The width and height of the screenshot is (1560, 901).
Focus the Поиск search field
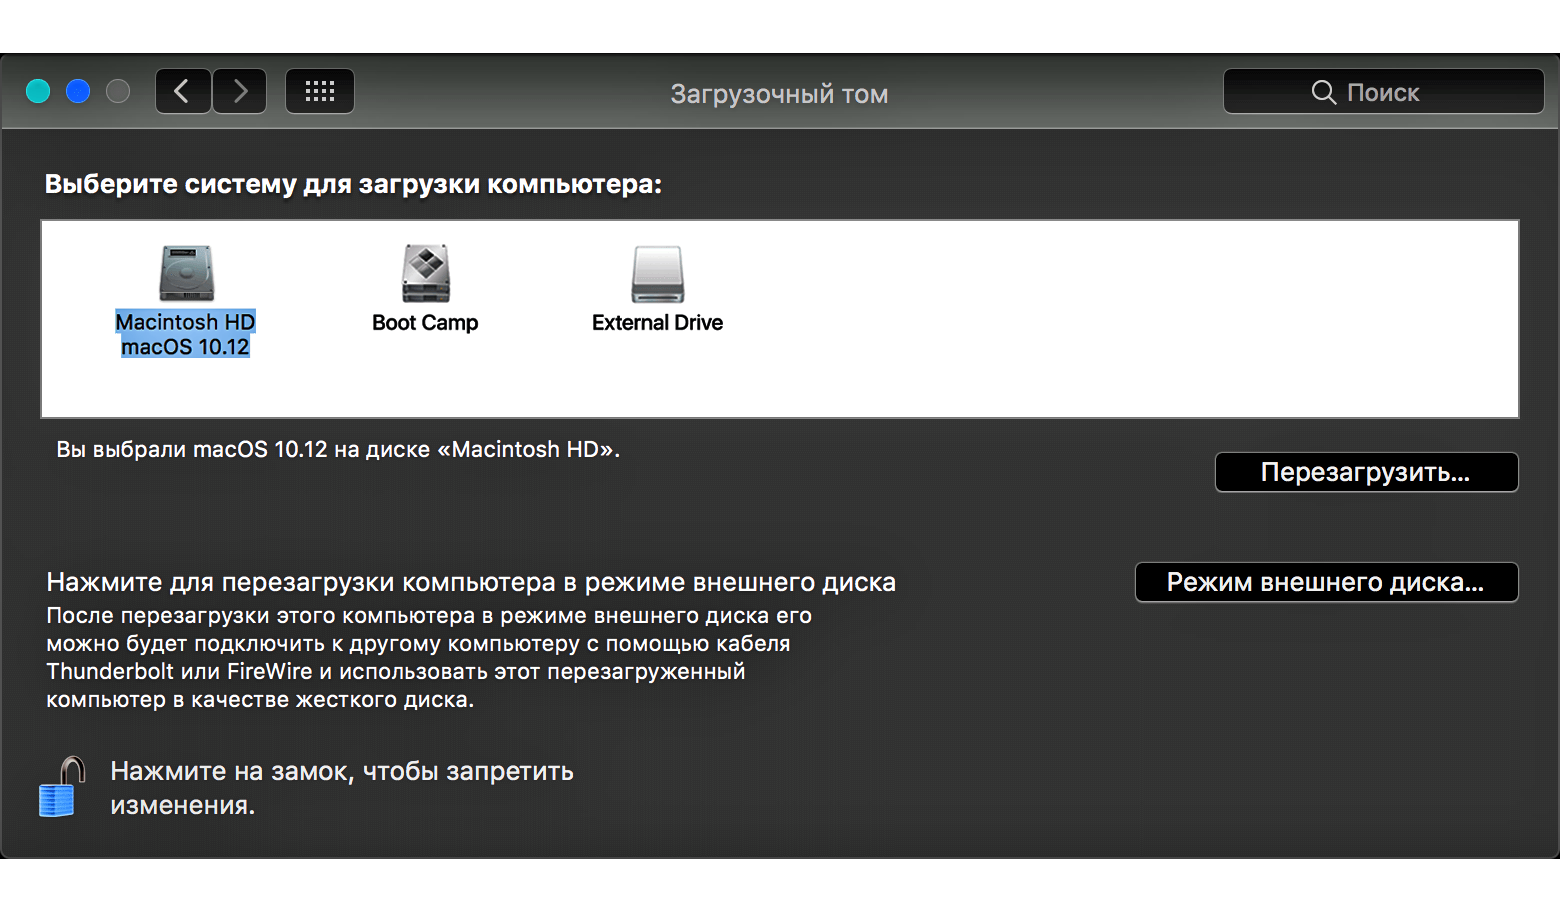[1383, 92]
